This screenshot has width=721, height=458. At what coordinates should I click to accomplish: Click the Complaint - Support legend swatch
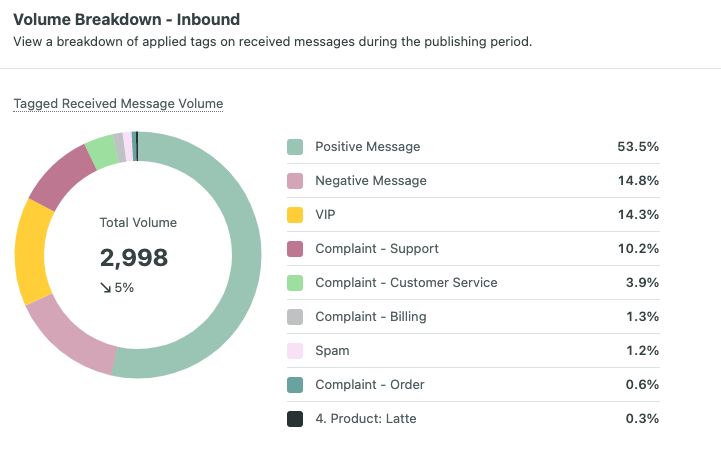tap(295, 249)
